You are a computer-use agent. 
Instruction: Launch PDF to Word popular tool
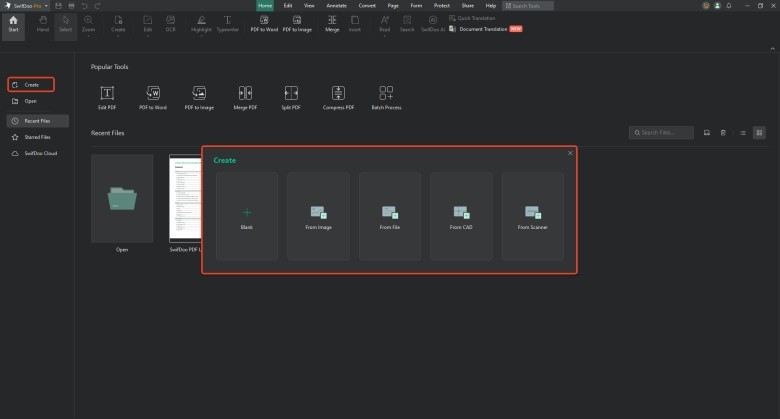point(153,98)
